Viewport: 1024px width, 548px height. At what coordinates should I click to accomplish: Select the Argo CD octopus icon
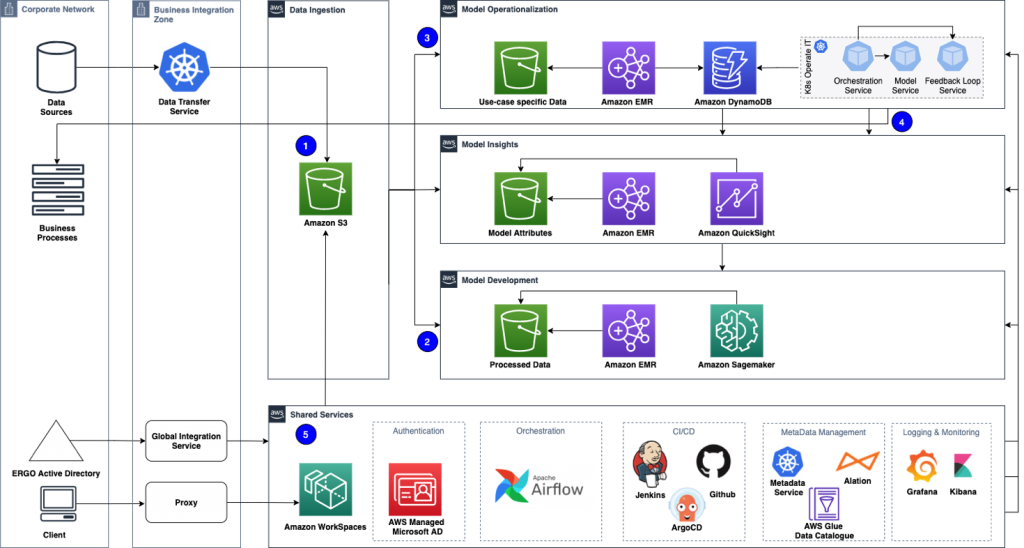pos(685,505)
